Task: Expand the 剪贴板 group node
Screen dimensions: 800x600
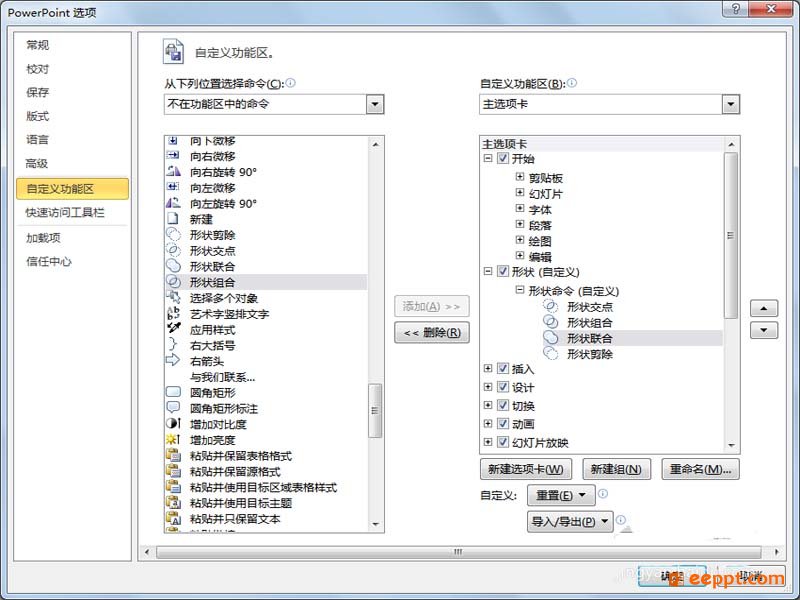Action: click(x=519, y=177)
